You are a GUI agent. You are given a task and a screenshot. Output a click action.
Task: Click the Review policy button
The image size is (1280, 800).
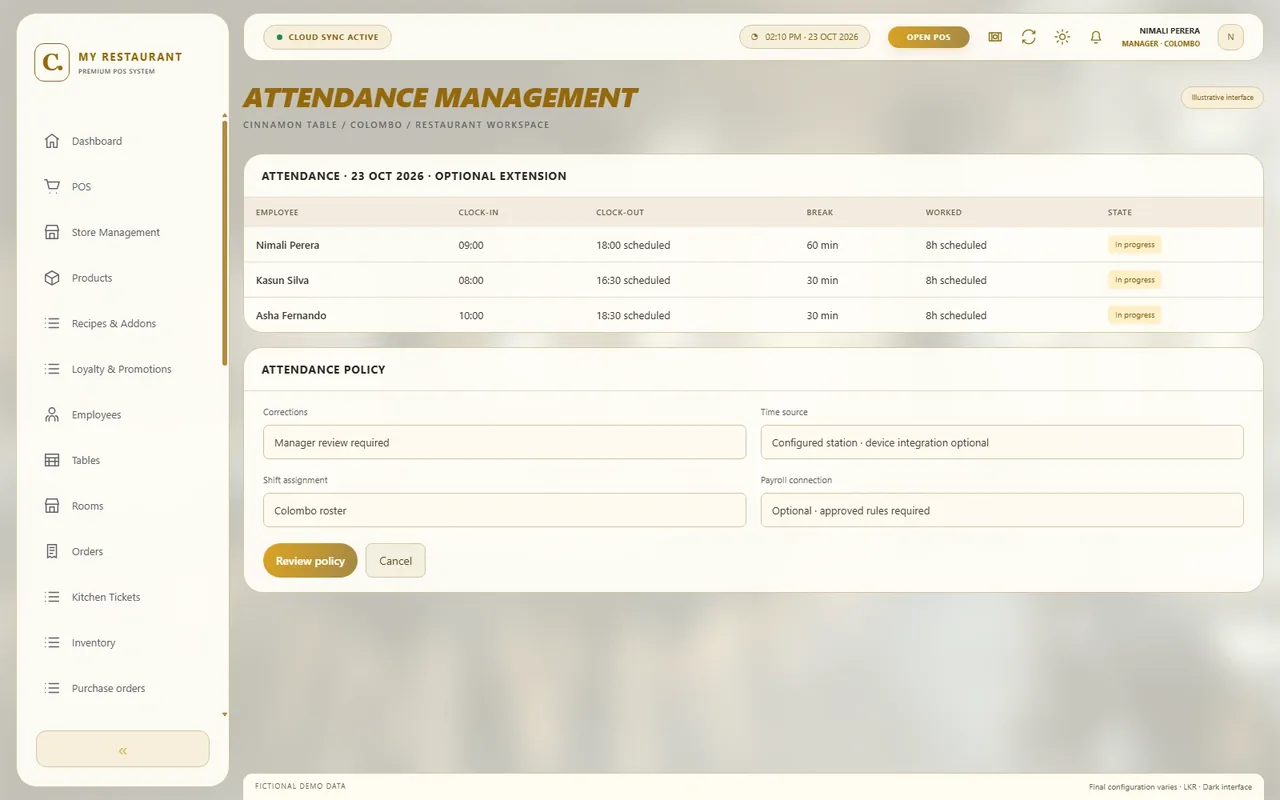310,561
